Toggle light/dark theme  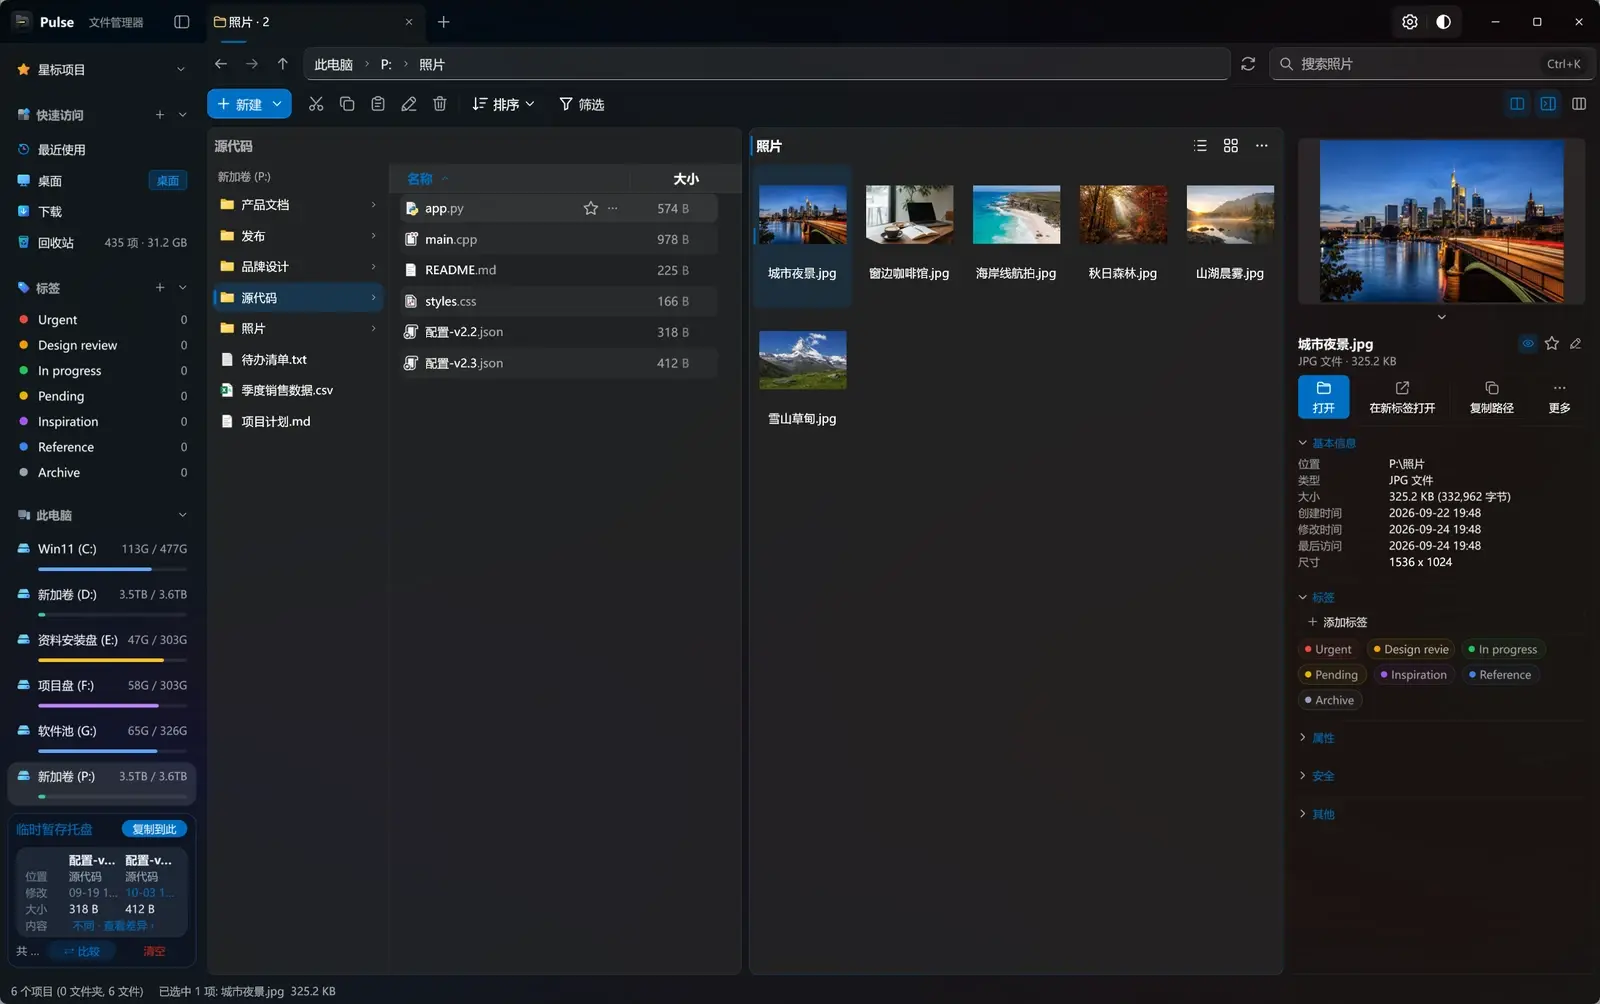coord(1444,22)
